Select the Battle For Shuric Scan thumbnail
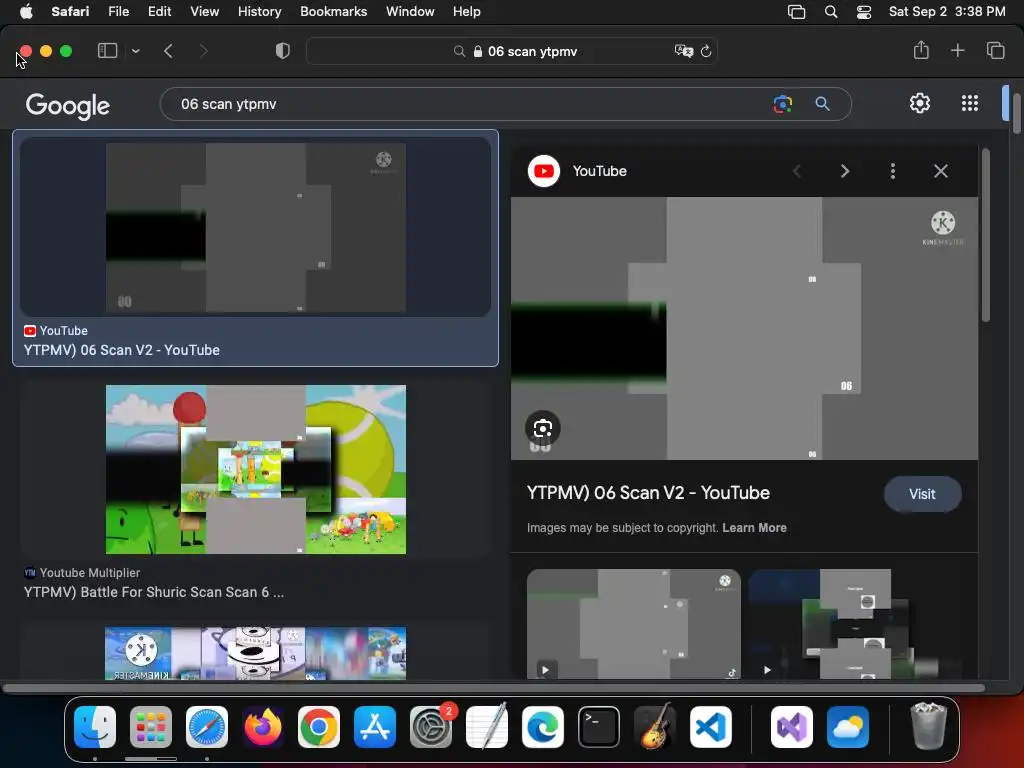Image resolution: width=1024 pixels, height=768 pixels. 255,469
